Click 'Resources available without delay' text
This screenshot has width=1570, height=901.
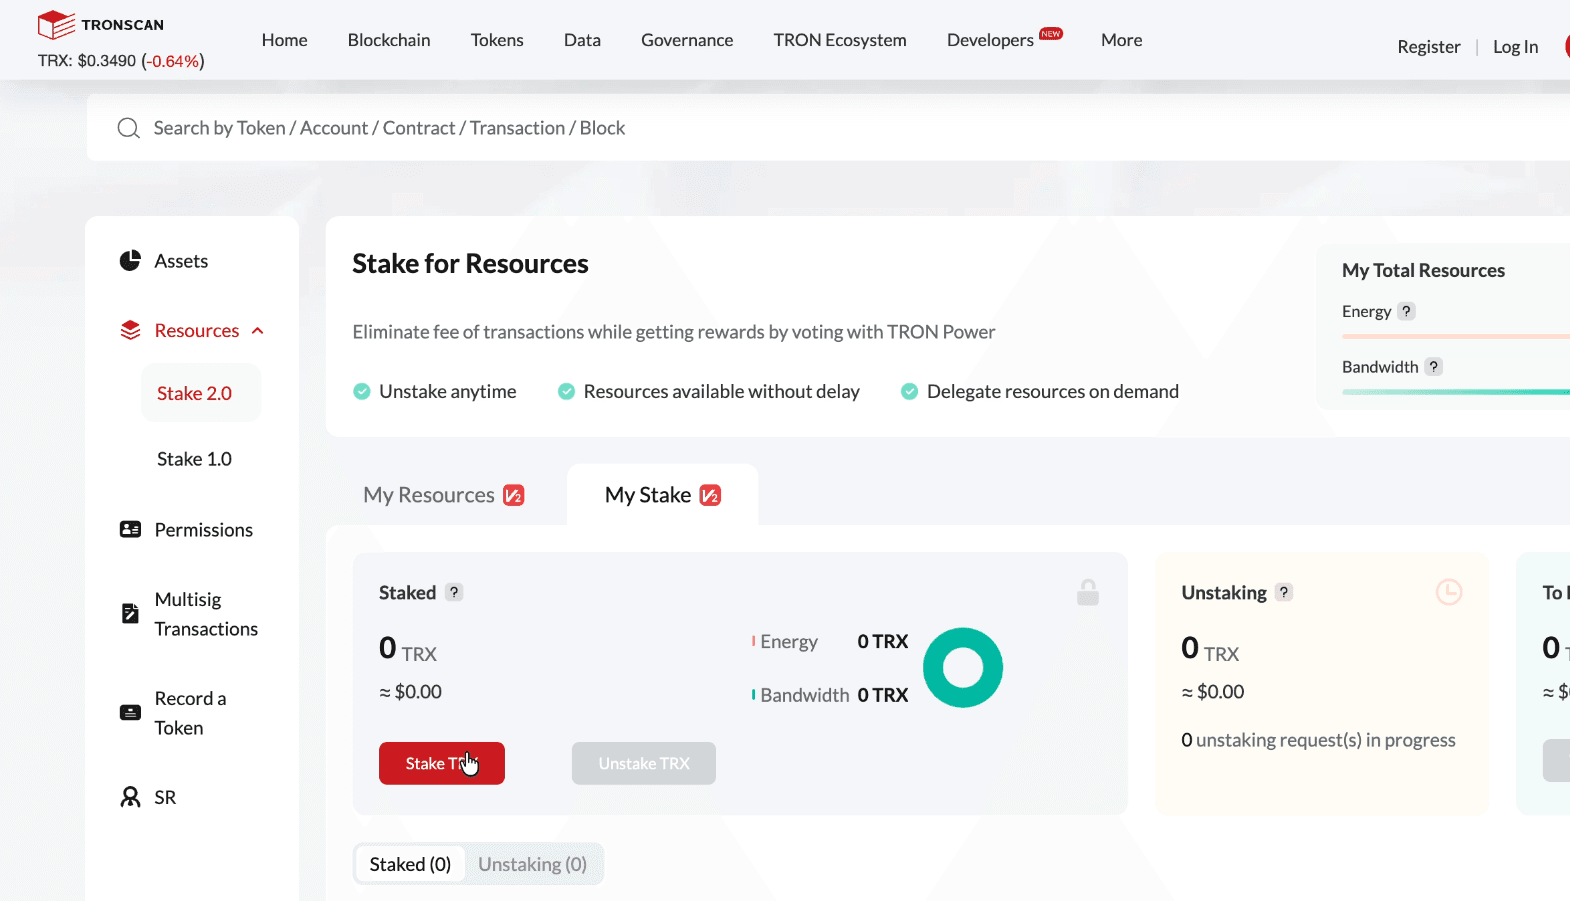(x=722, y=391)
